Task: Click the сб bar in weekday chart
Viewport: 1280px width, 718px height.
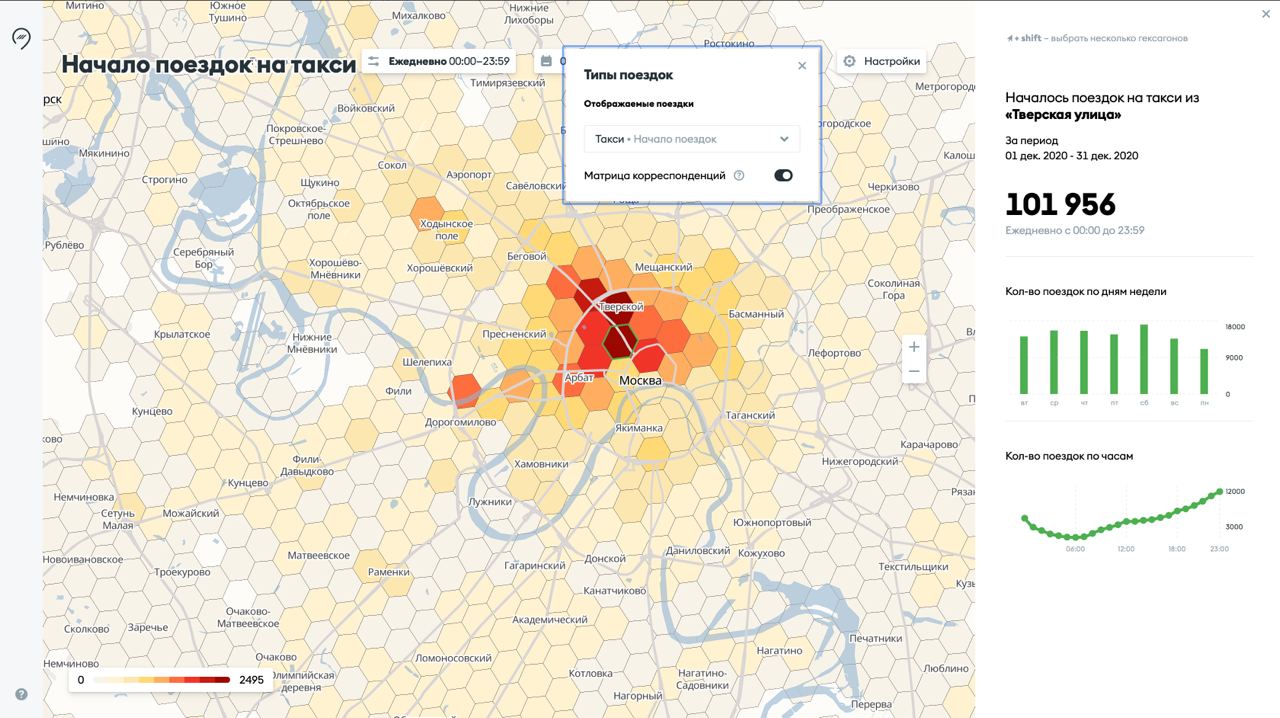Action: pyautogui.click(x=1144, y=359)
